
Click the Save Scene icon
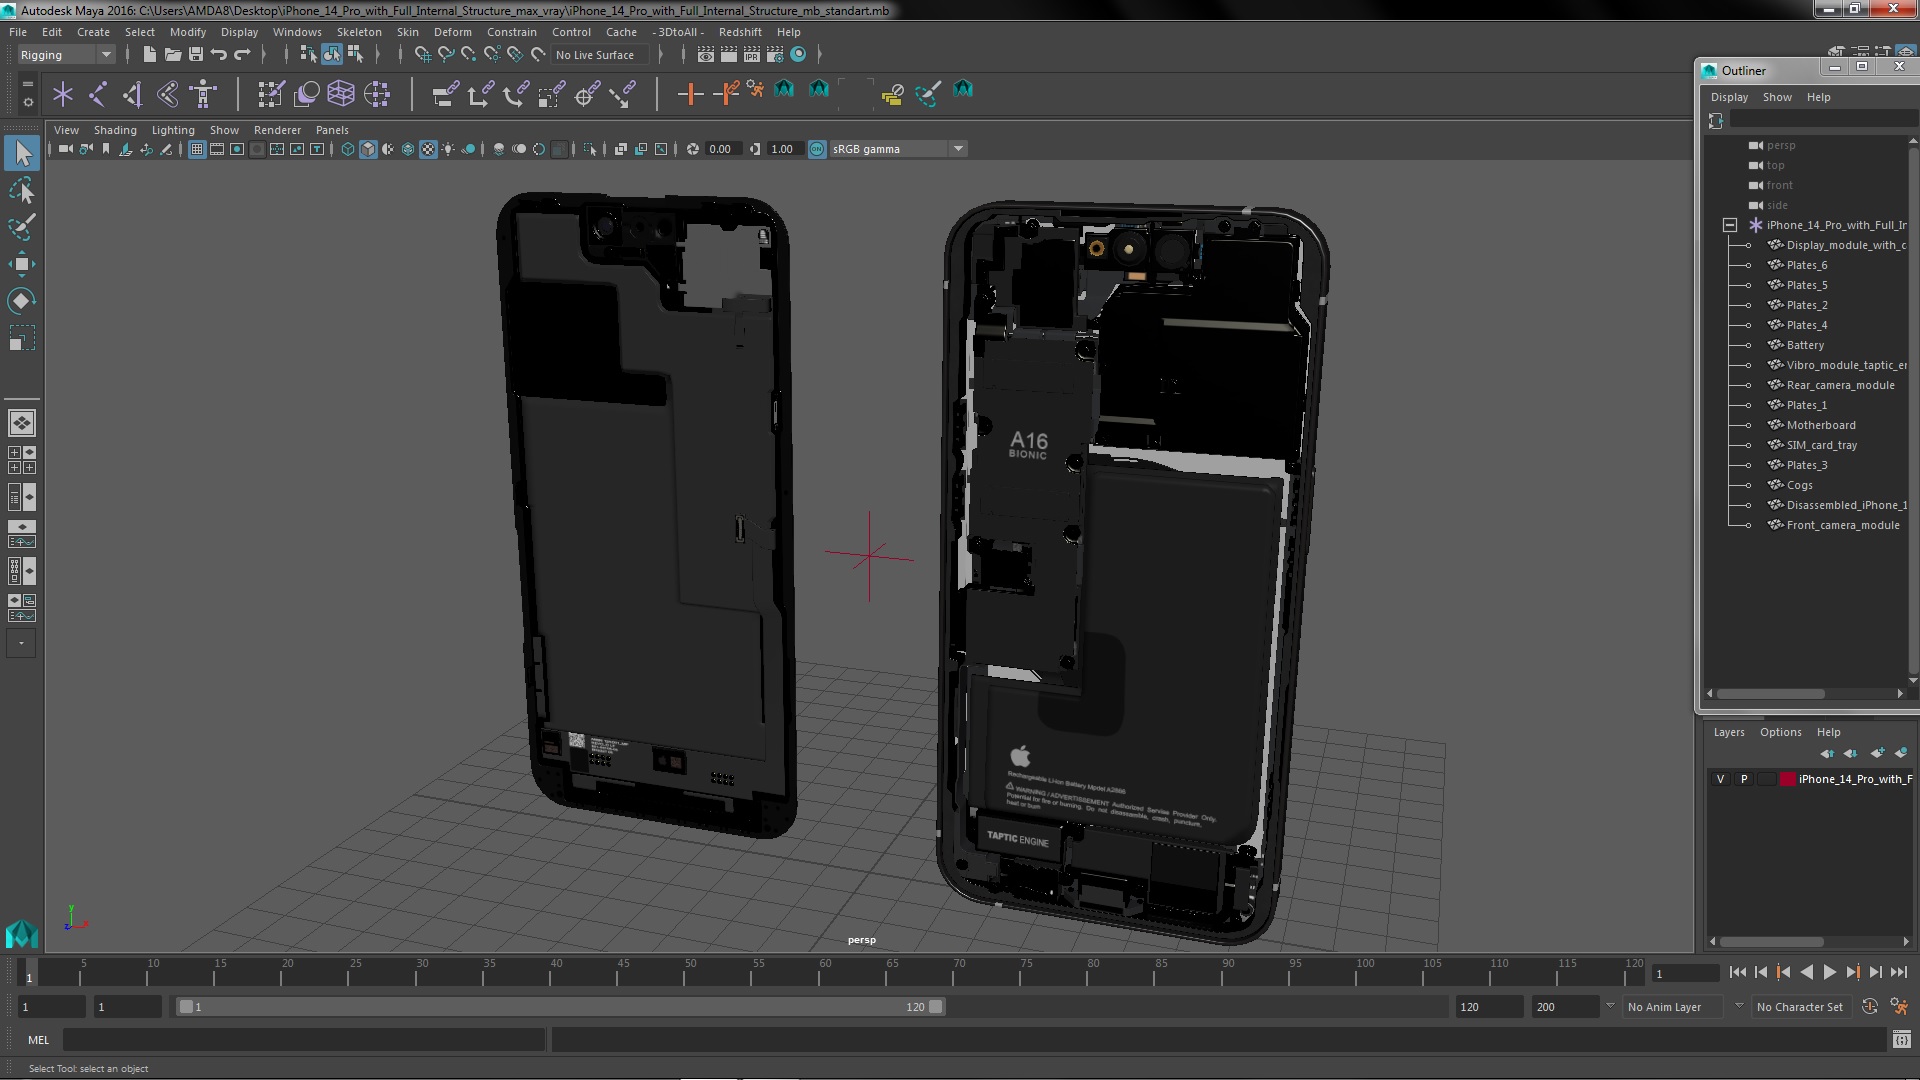click(196, 55)
